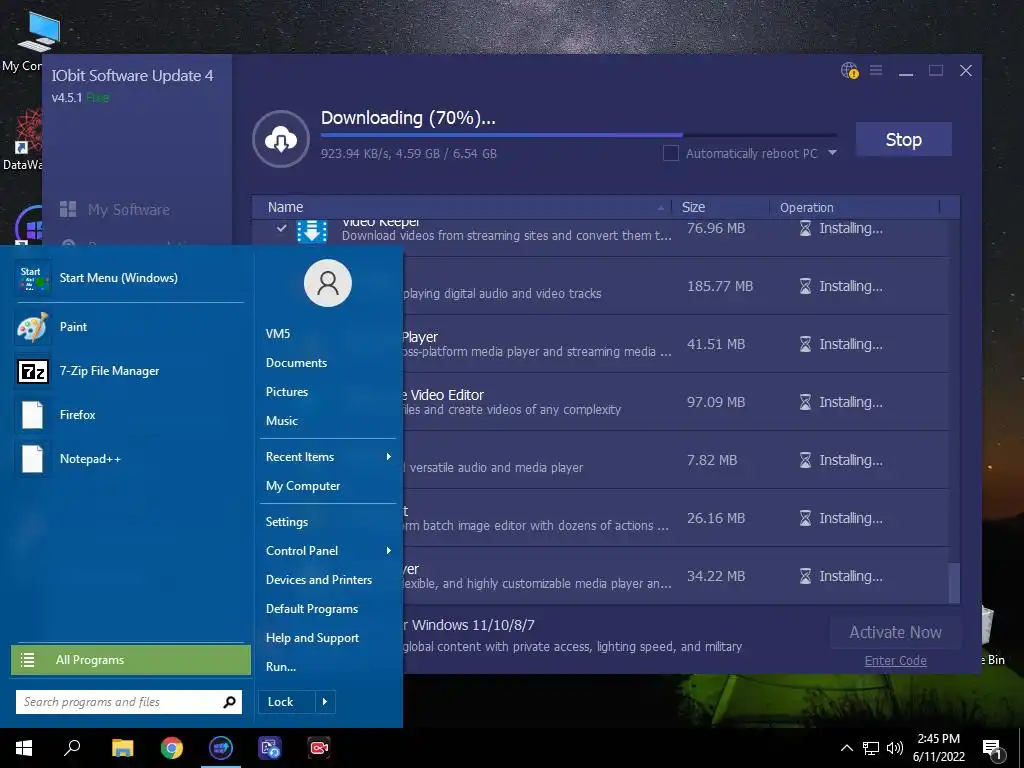Show All Programs list
This screenshot has width=1024, height=768.
(x=131, y=660)
